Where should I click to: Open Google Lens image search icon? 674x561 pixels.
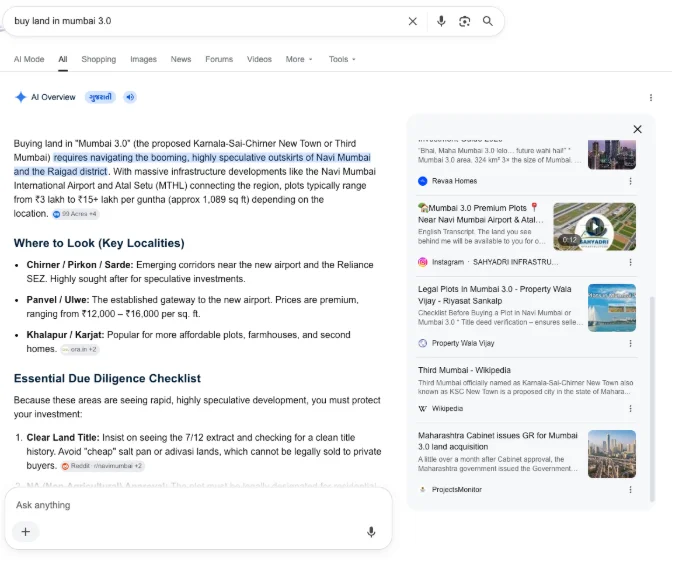(464, 21)
